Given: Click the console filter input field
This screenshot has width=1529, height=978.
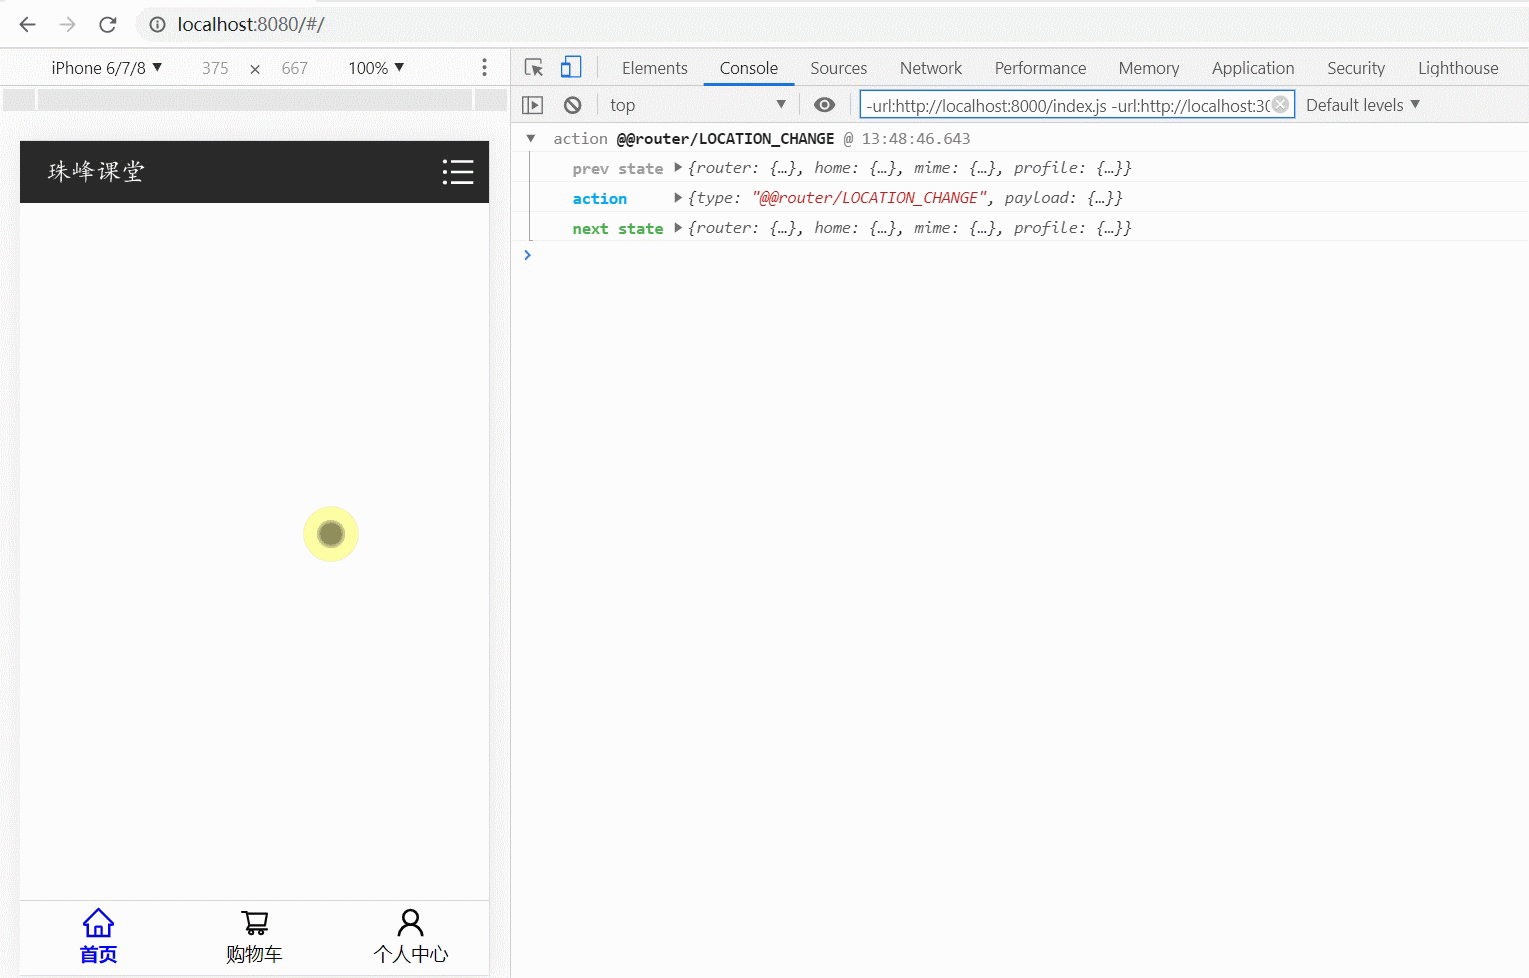Looking at the screenshot, I should 1065,105.
